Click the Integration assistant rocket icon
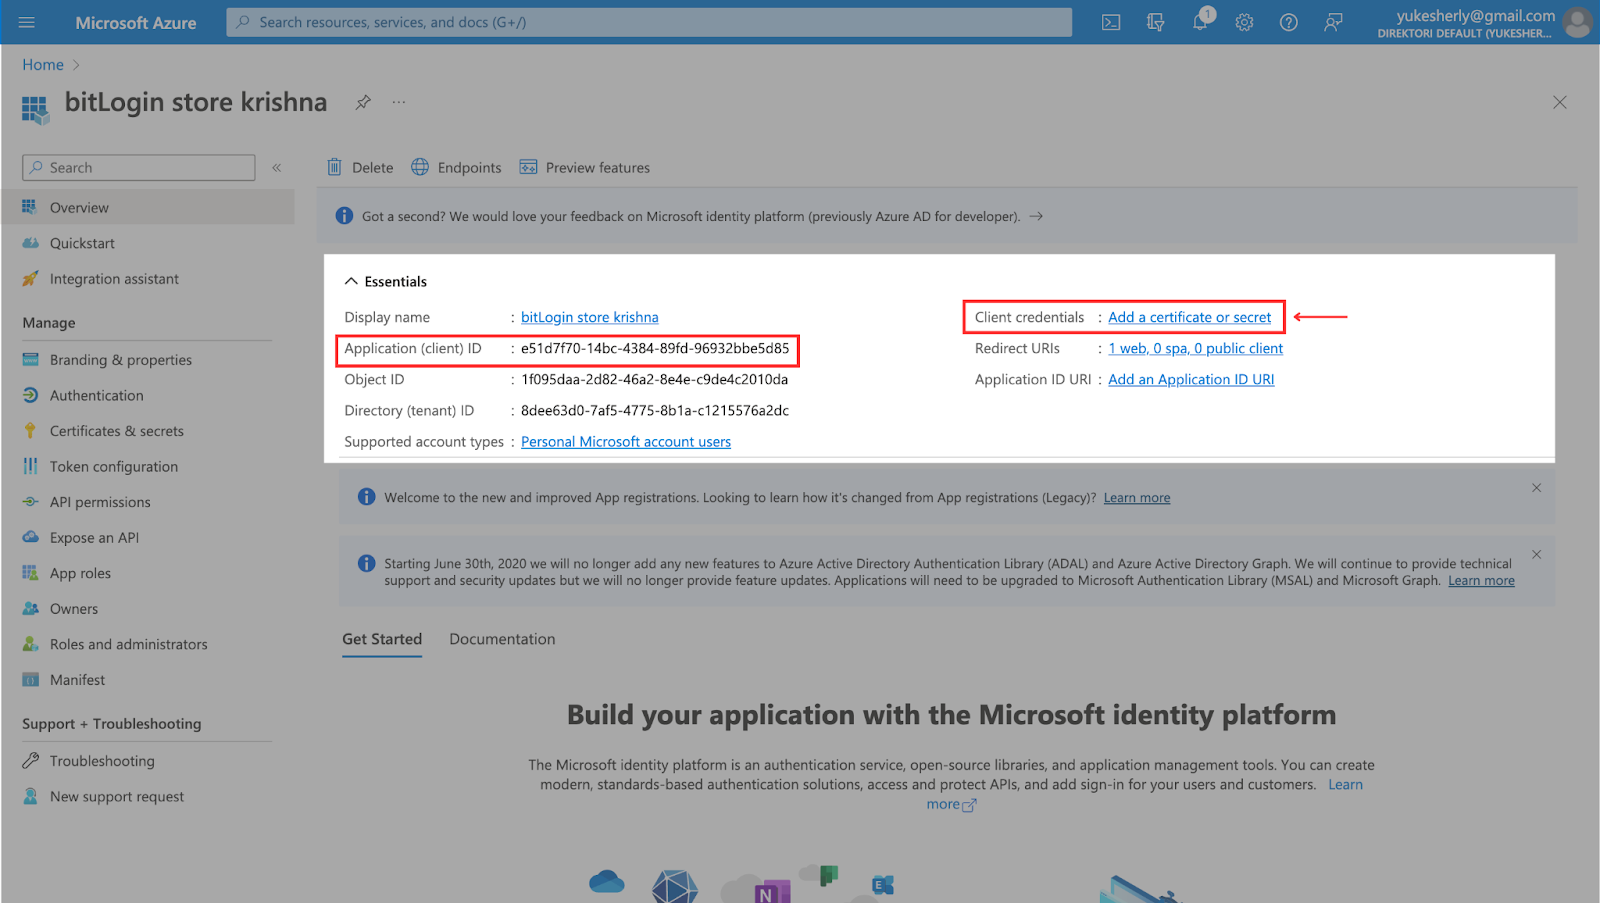This screenshot has width=1600, height=903. tap(31, 279)
